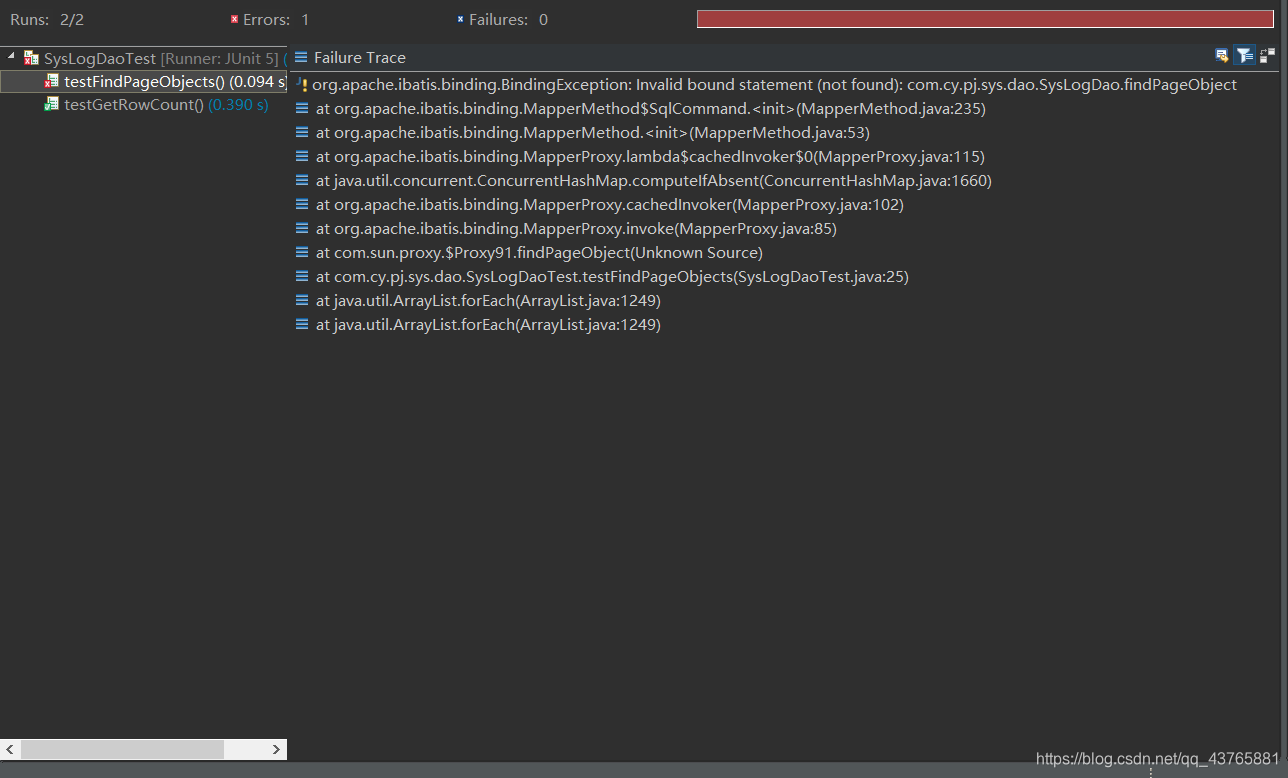Click the Compare Actual With Expected icon

[x=1267, y=56]
